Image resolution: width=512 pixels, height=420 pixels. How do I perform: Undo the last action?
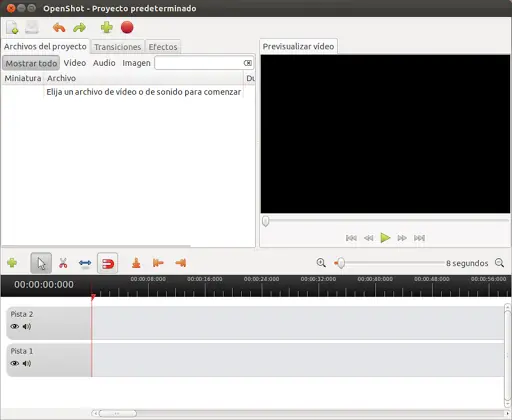[59, 28]
